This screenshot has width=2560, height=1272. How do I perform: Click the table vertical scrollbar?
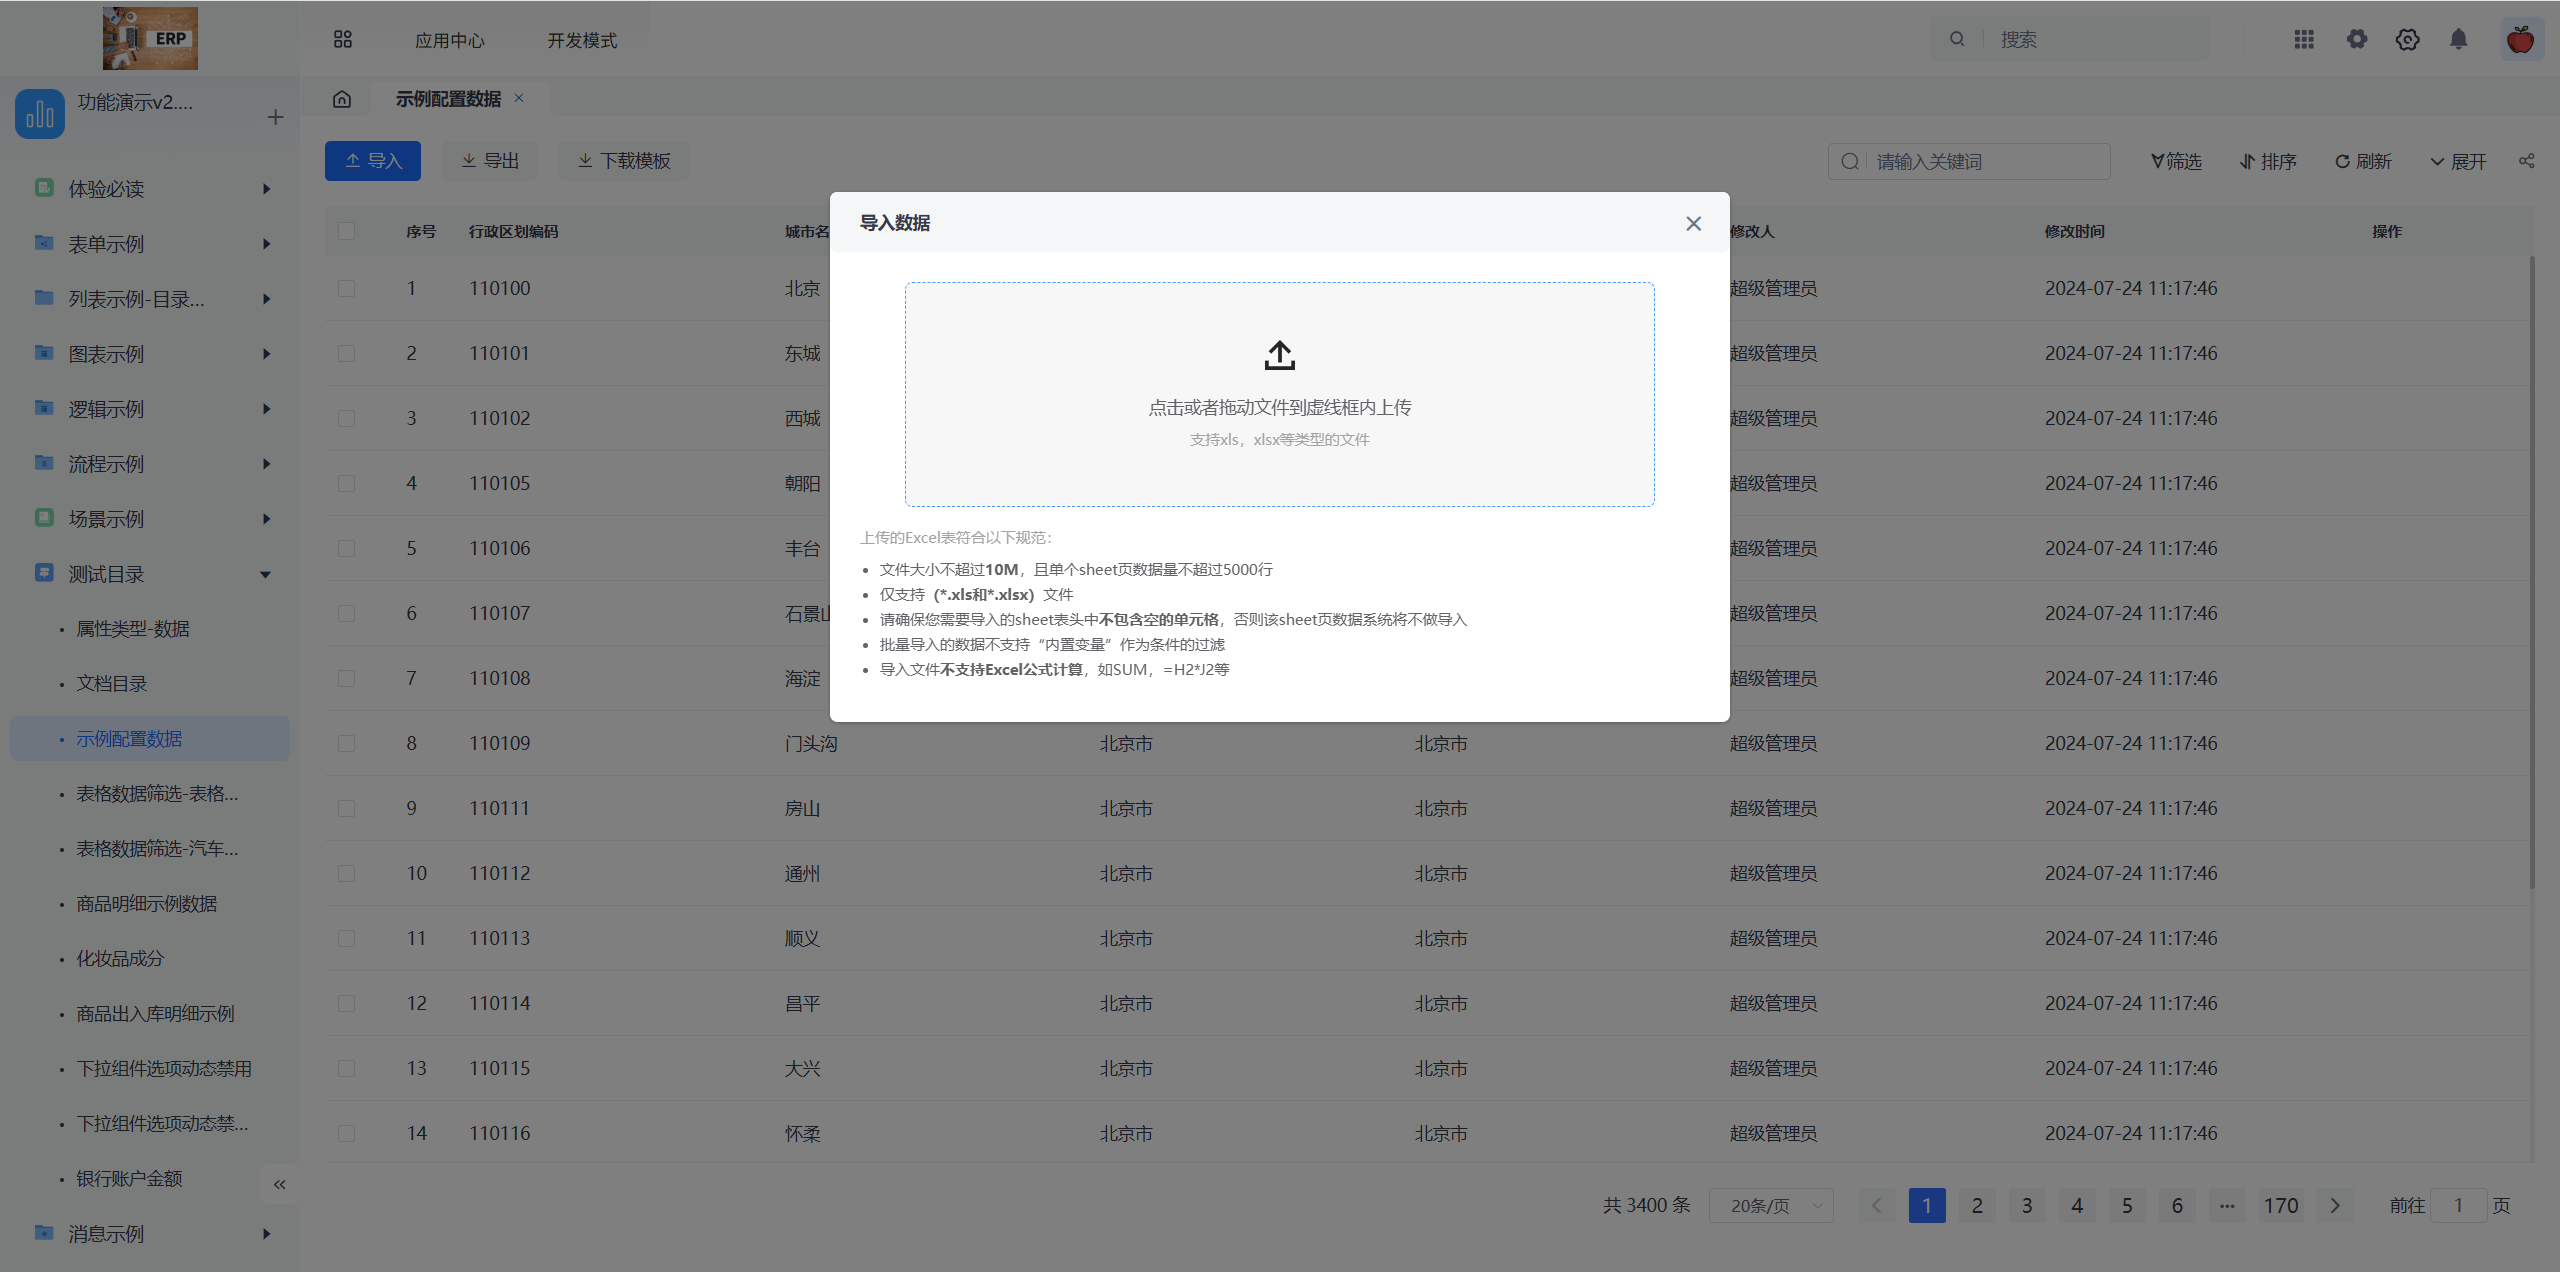[2532, 573]
